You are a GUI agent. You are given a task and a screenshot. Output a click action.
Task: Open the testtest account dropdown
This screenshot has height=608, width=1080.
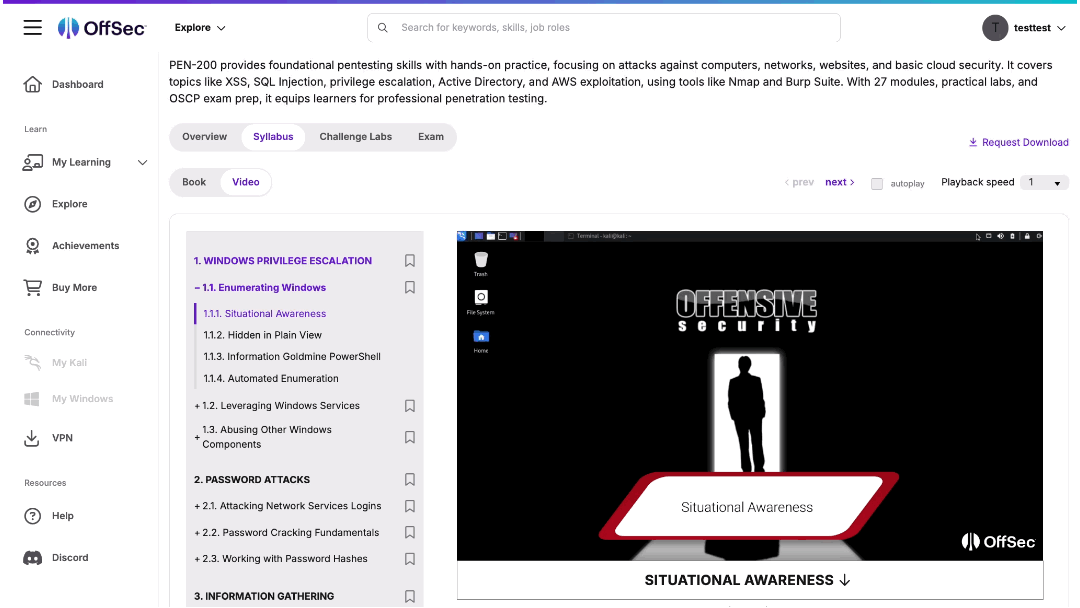click(1061, 28)
